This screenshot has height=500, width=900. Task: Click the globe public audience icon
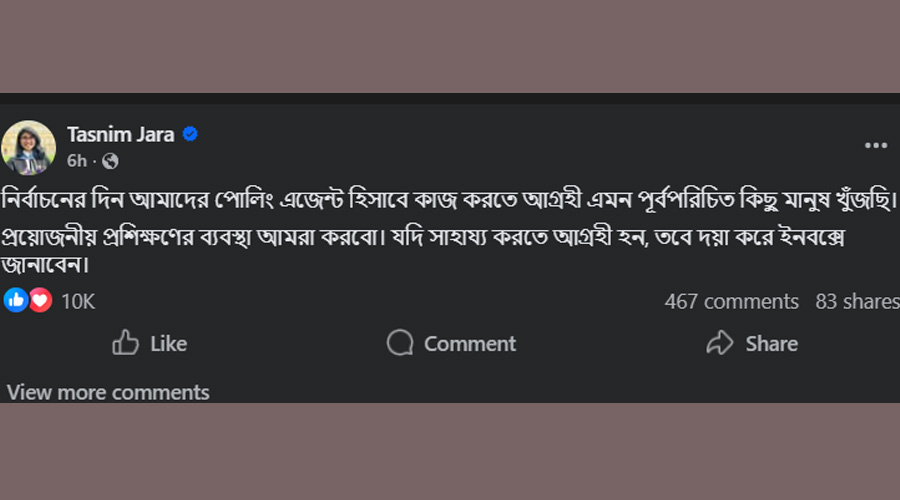pos(110,160)
